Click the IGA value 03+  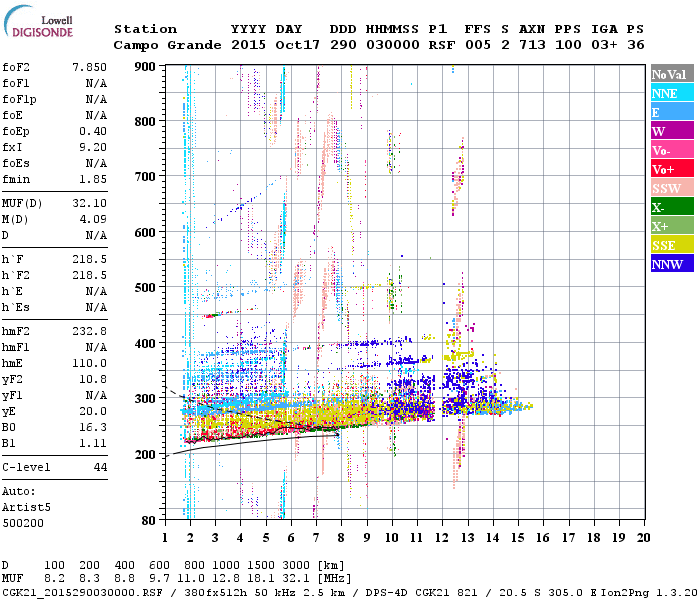604,45
